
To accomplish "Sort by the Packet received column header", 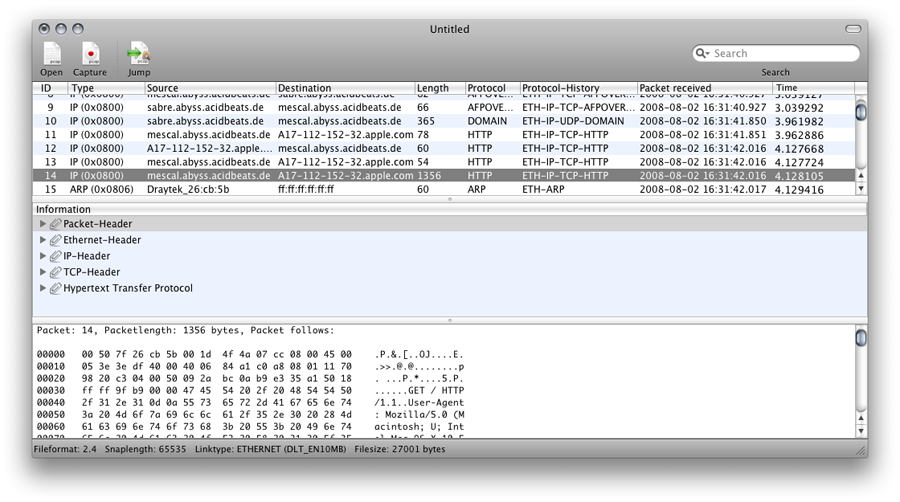I will (x=705, y=88).
